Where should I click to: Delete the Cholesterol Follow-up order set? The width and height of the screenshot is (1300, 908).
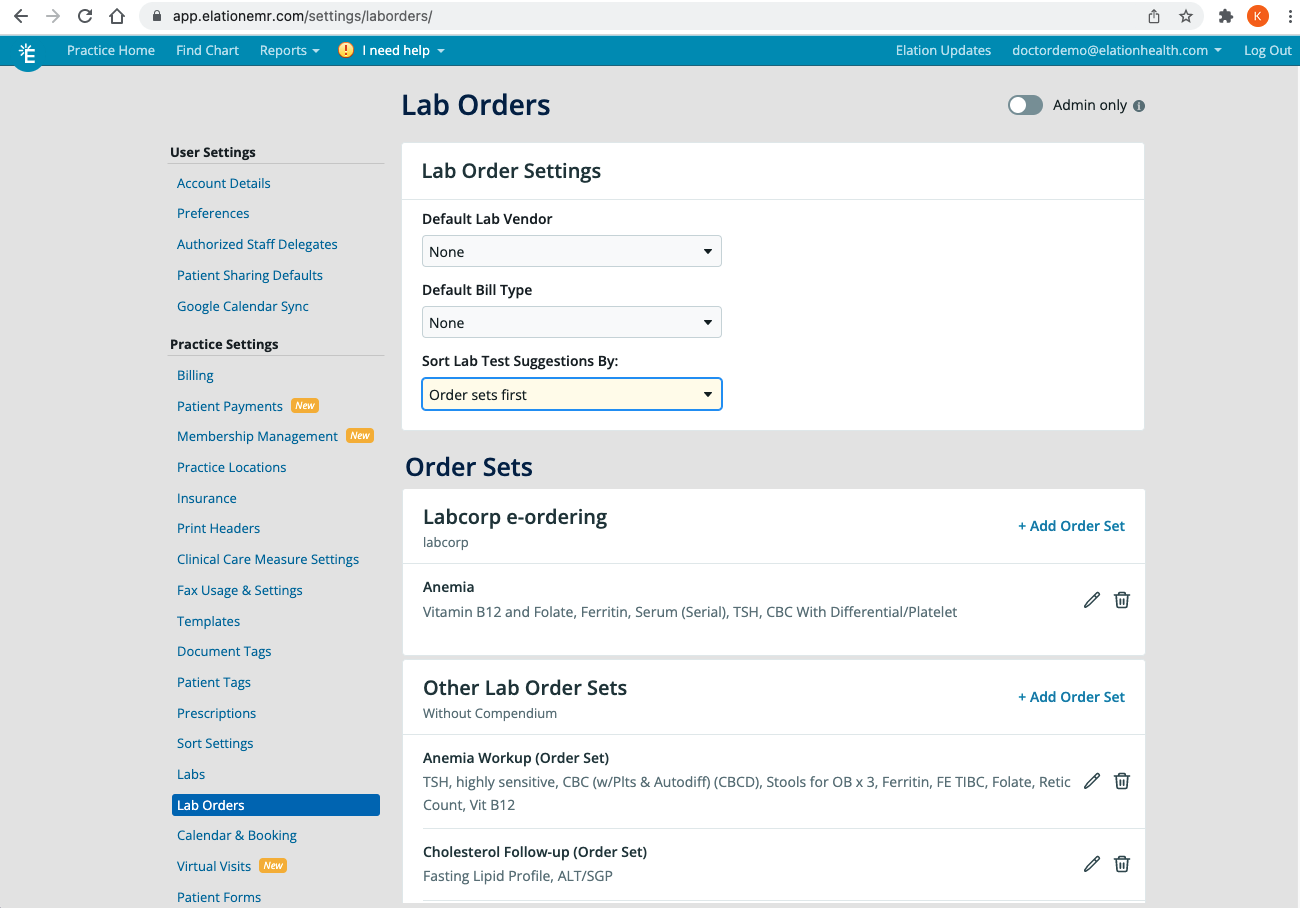[x=1121, y=863]
